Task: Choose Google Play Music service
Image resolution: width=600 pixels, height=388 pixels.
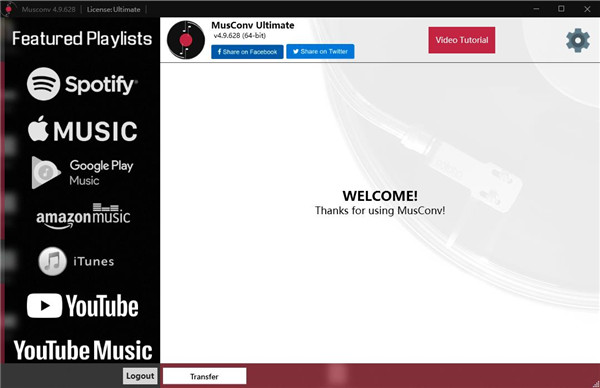Action: pos(82,173)
